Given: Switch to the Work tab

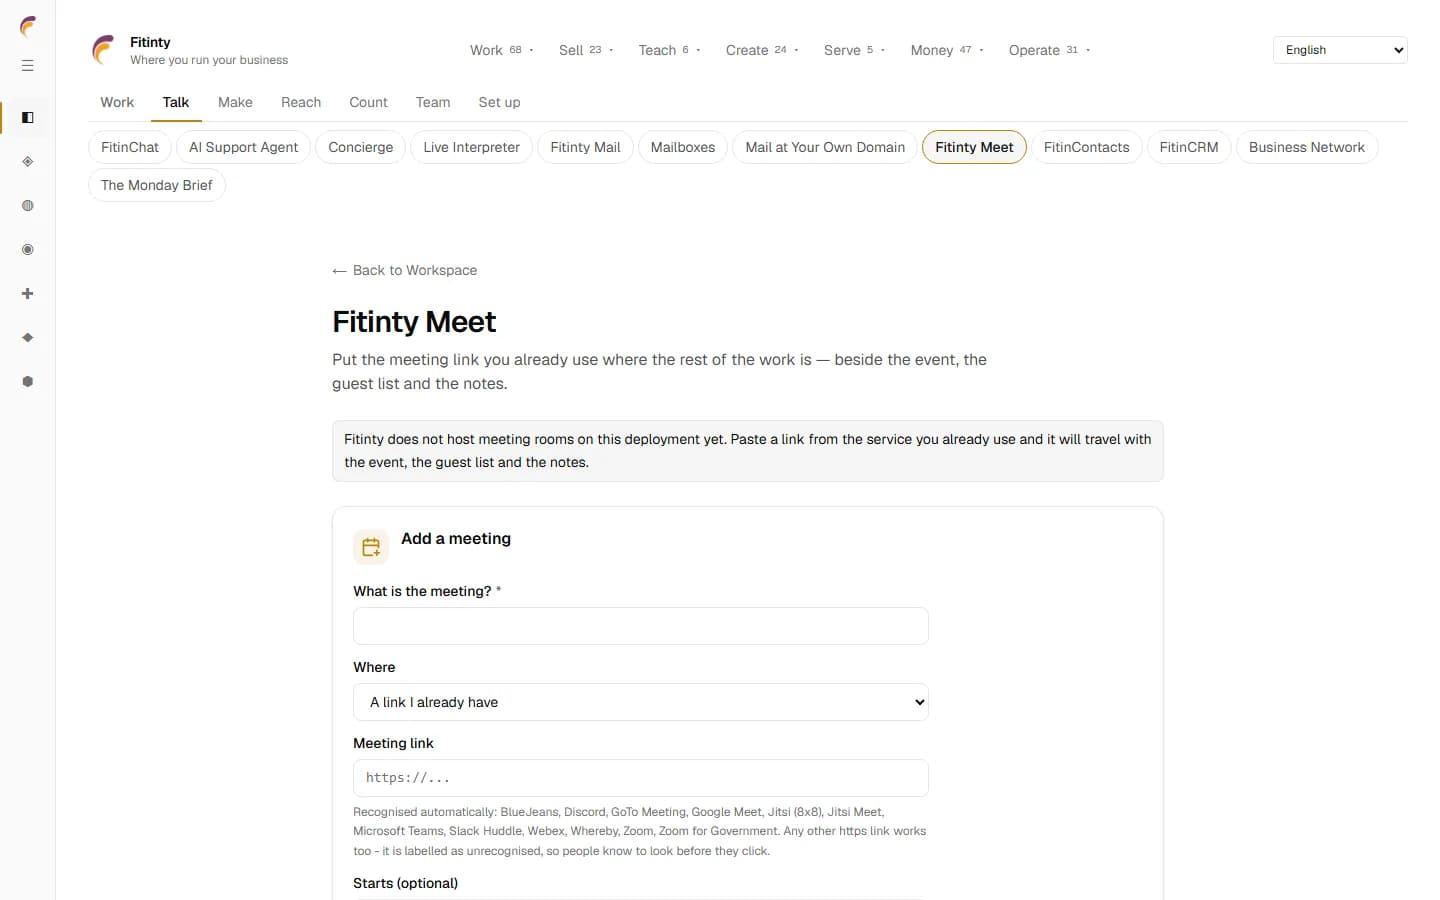Looking at the screenshot, I should pos(117,102).
